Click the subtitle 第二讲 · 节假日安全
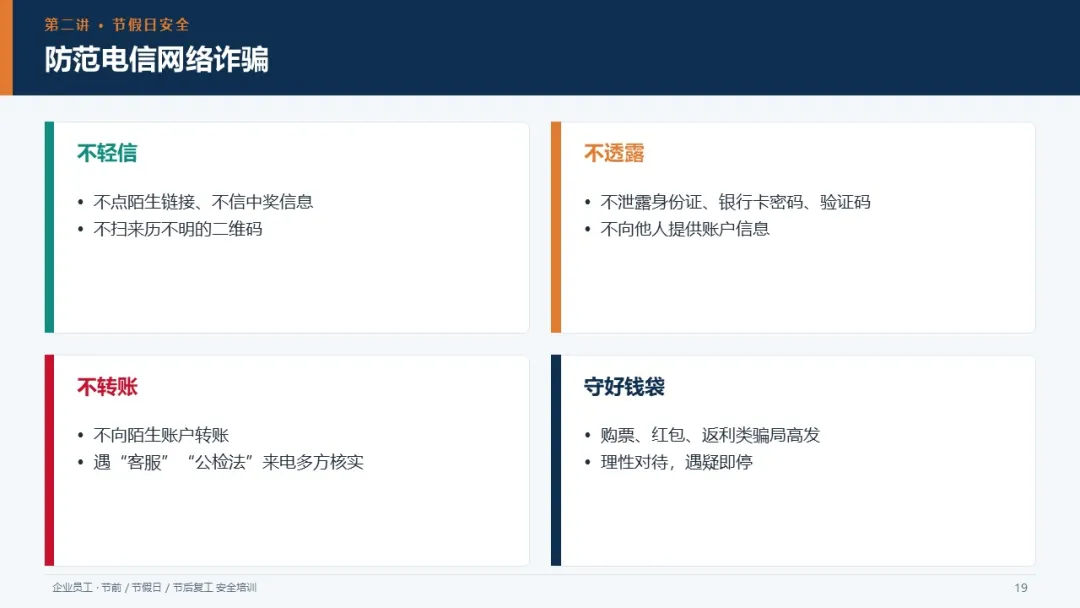The height and width of the screenshot is (608, 1080). click(117, 25)
